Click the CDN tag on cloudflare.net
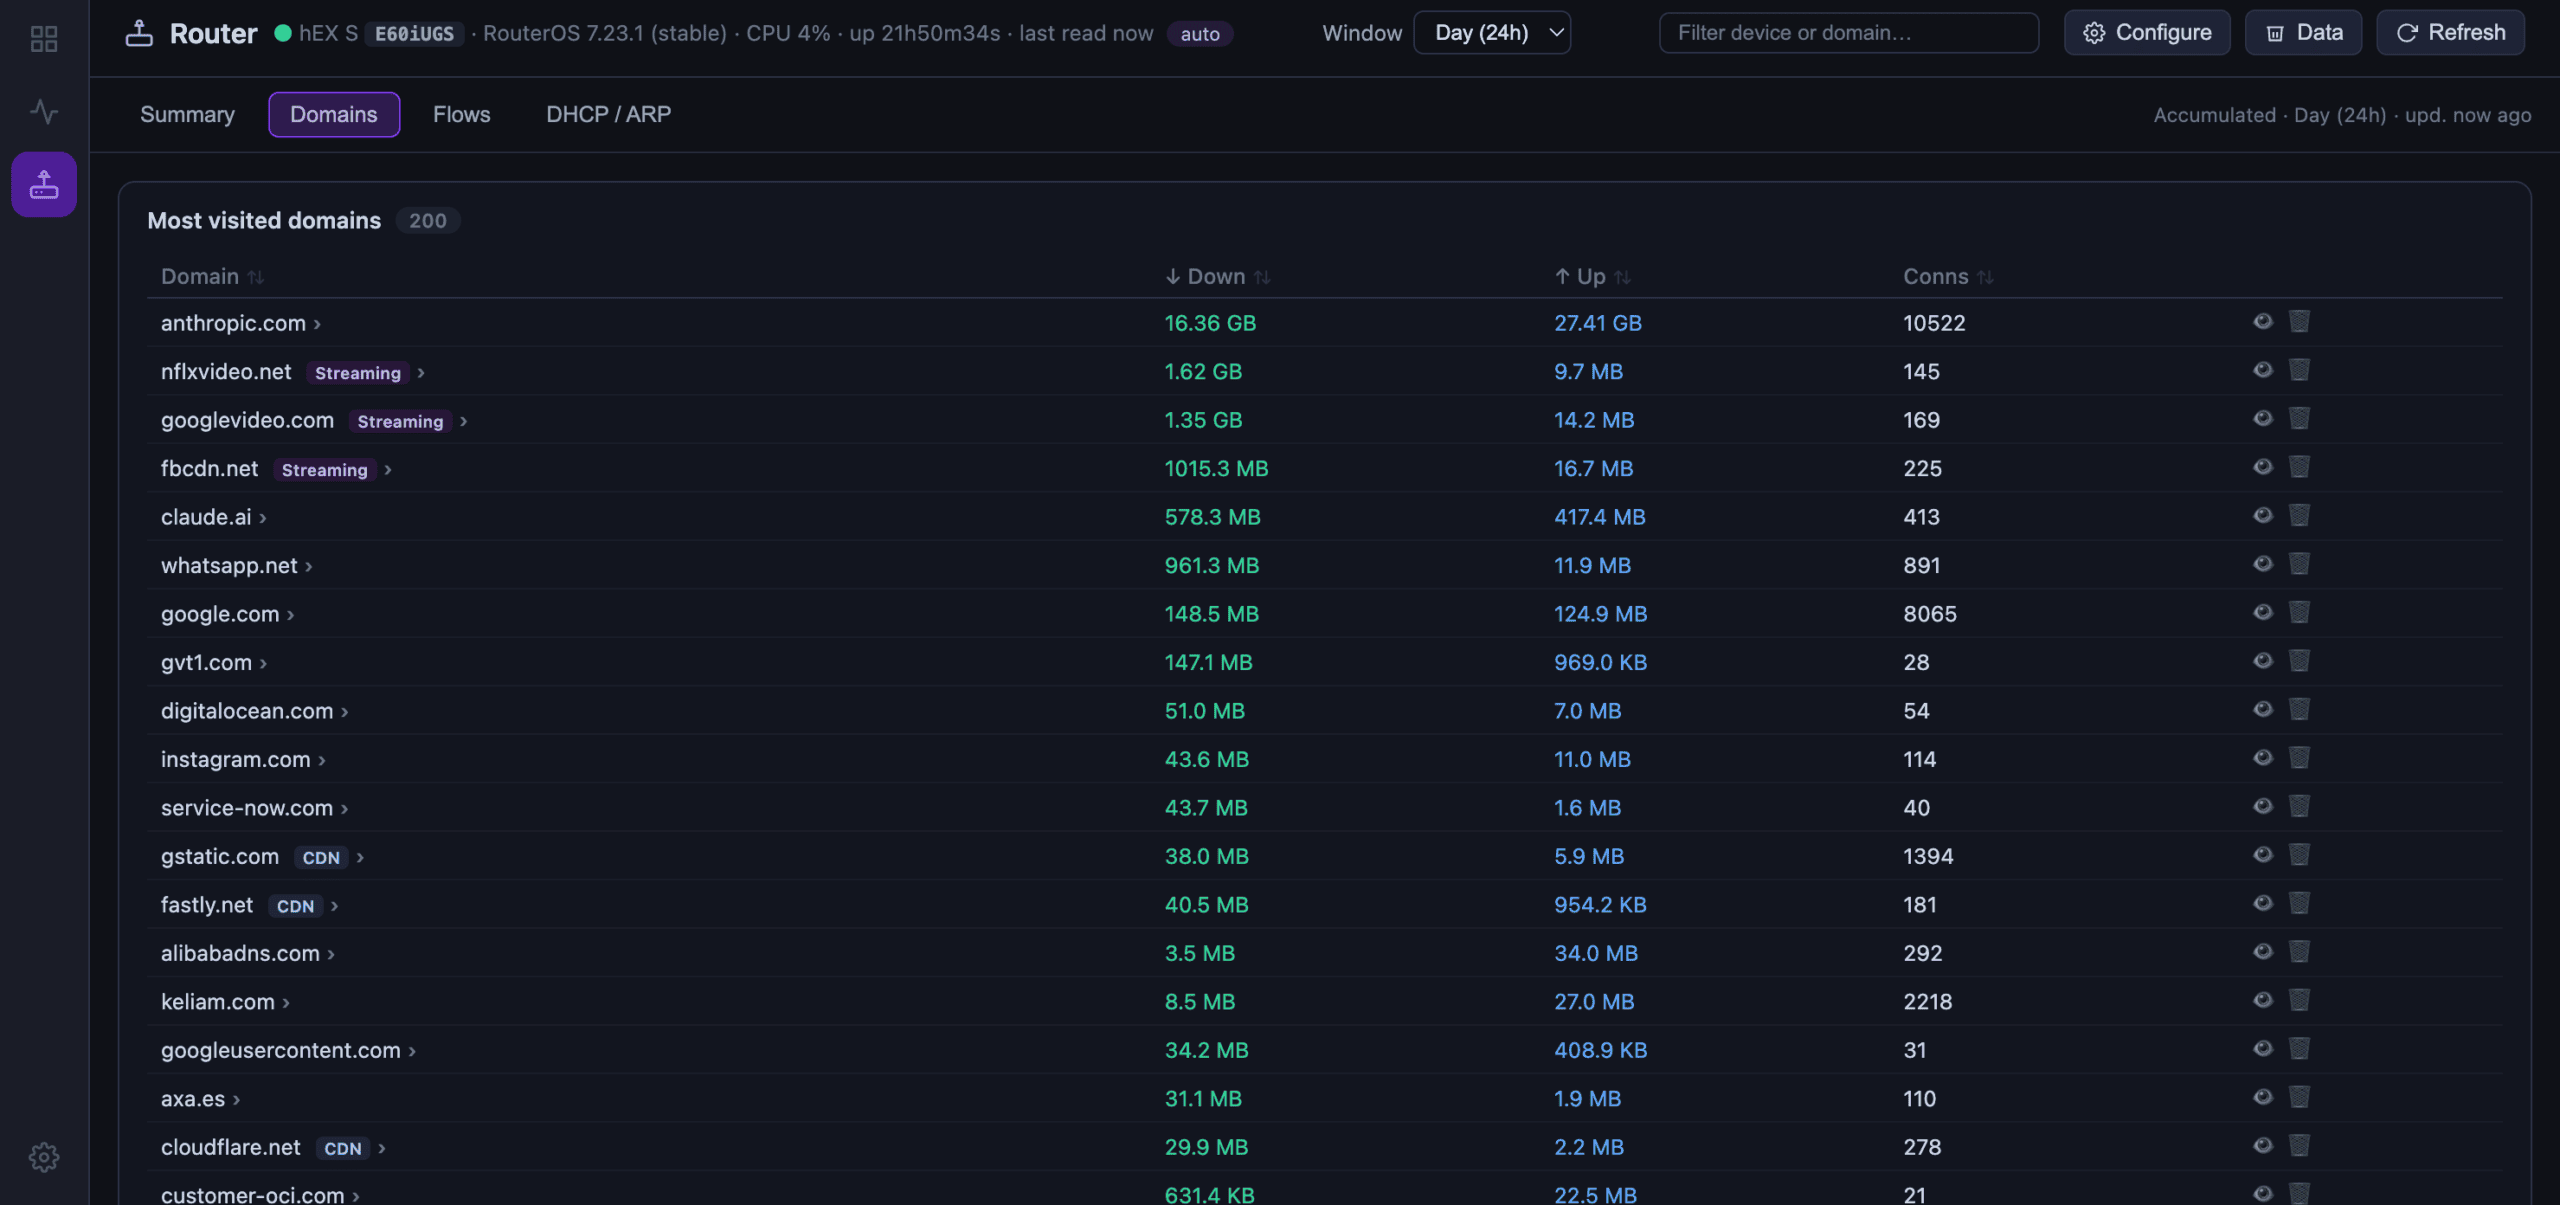 342,1148
